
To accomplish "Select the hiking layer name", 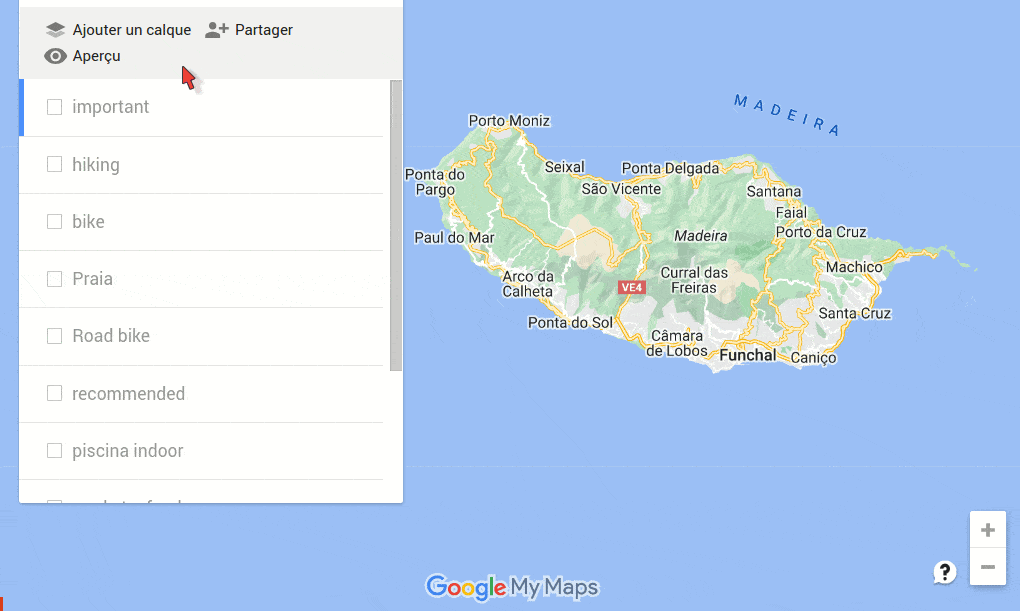I will (x=96, y=165).
